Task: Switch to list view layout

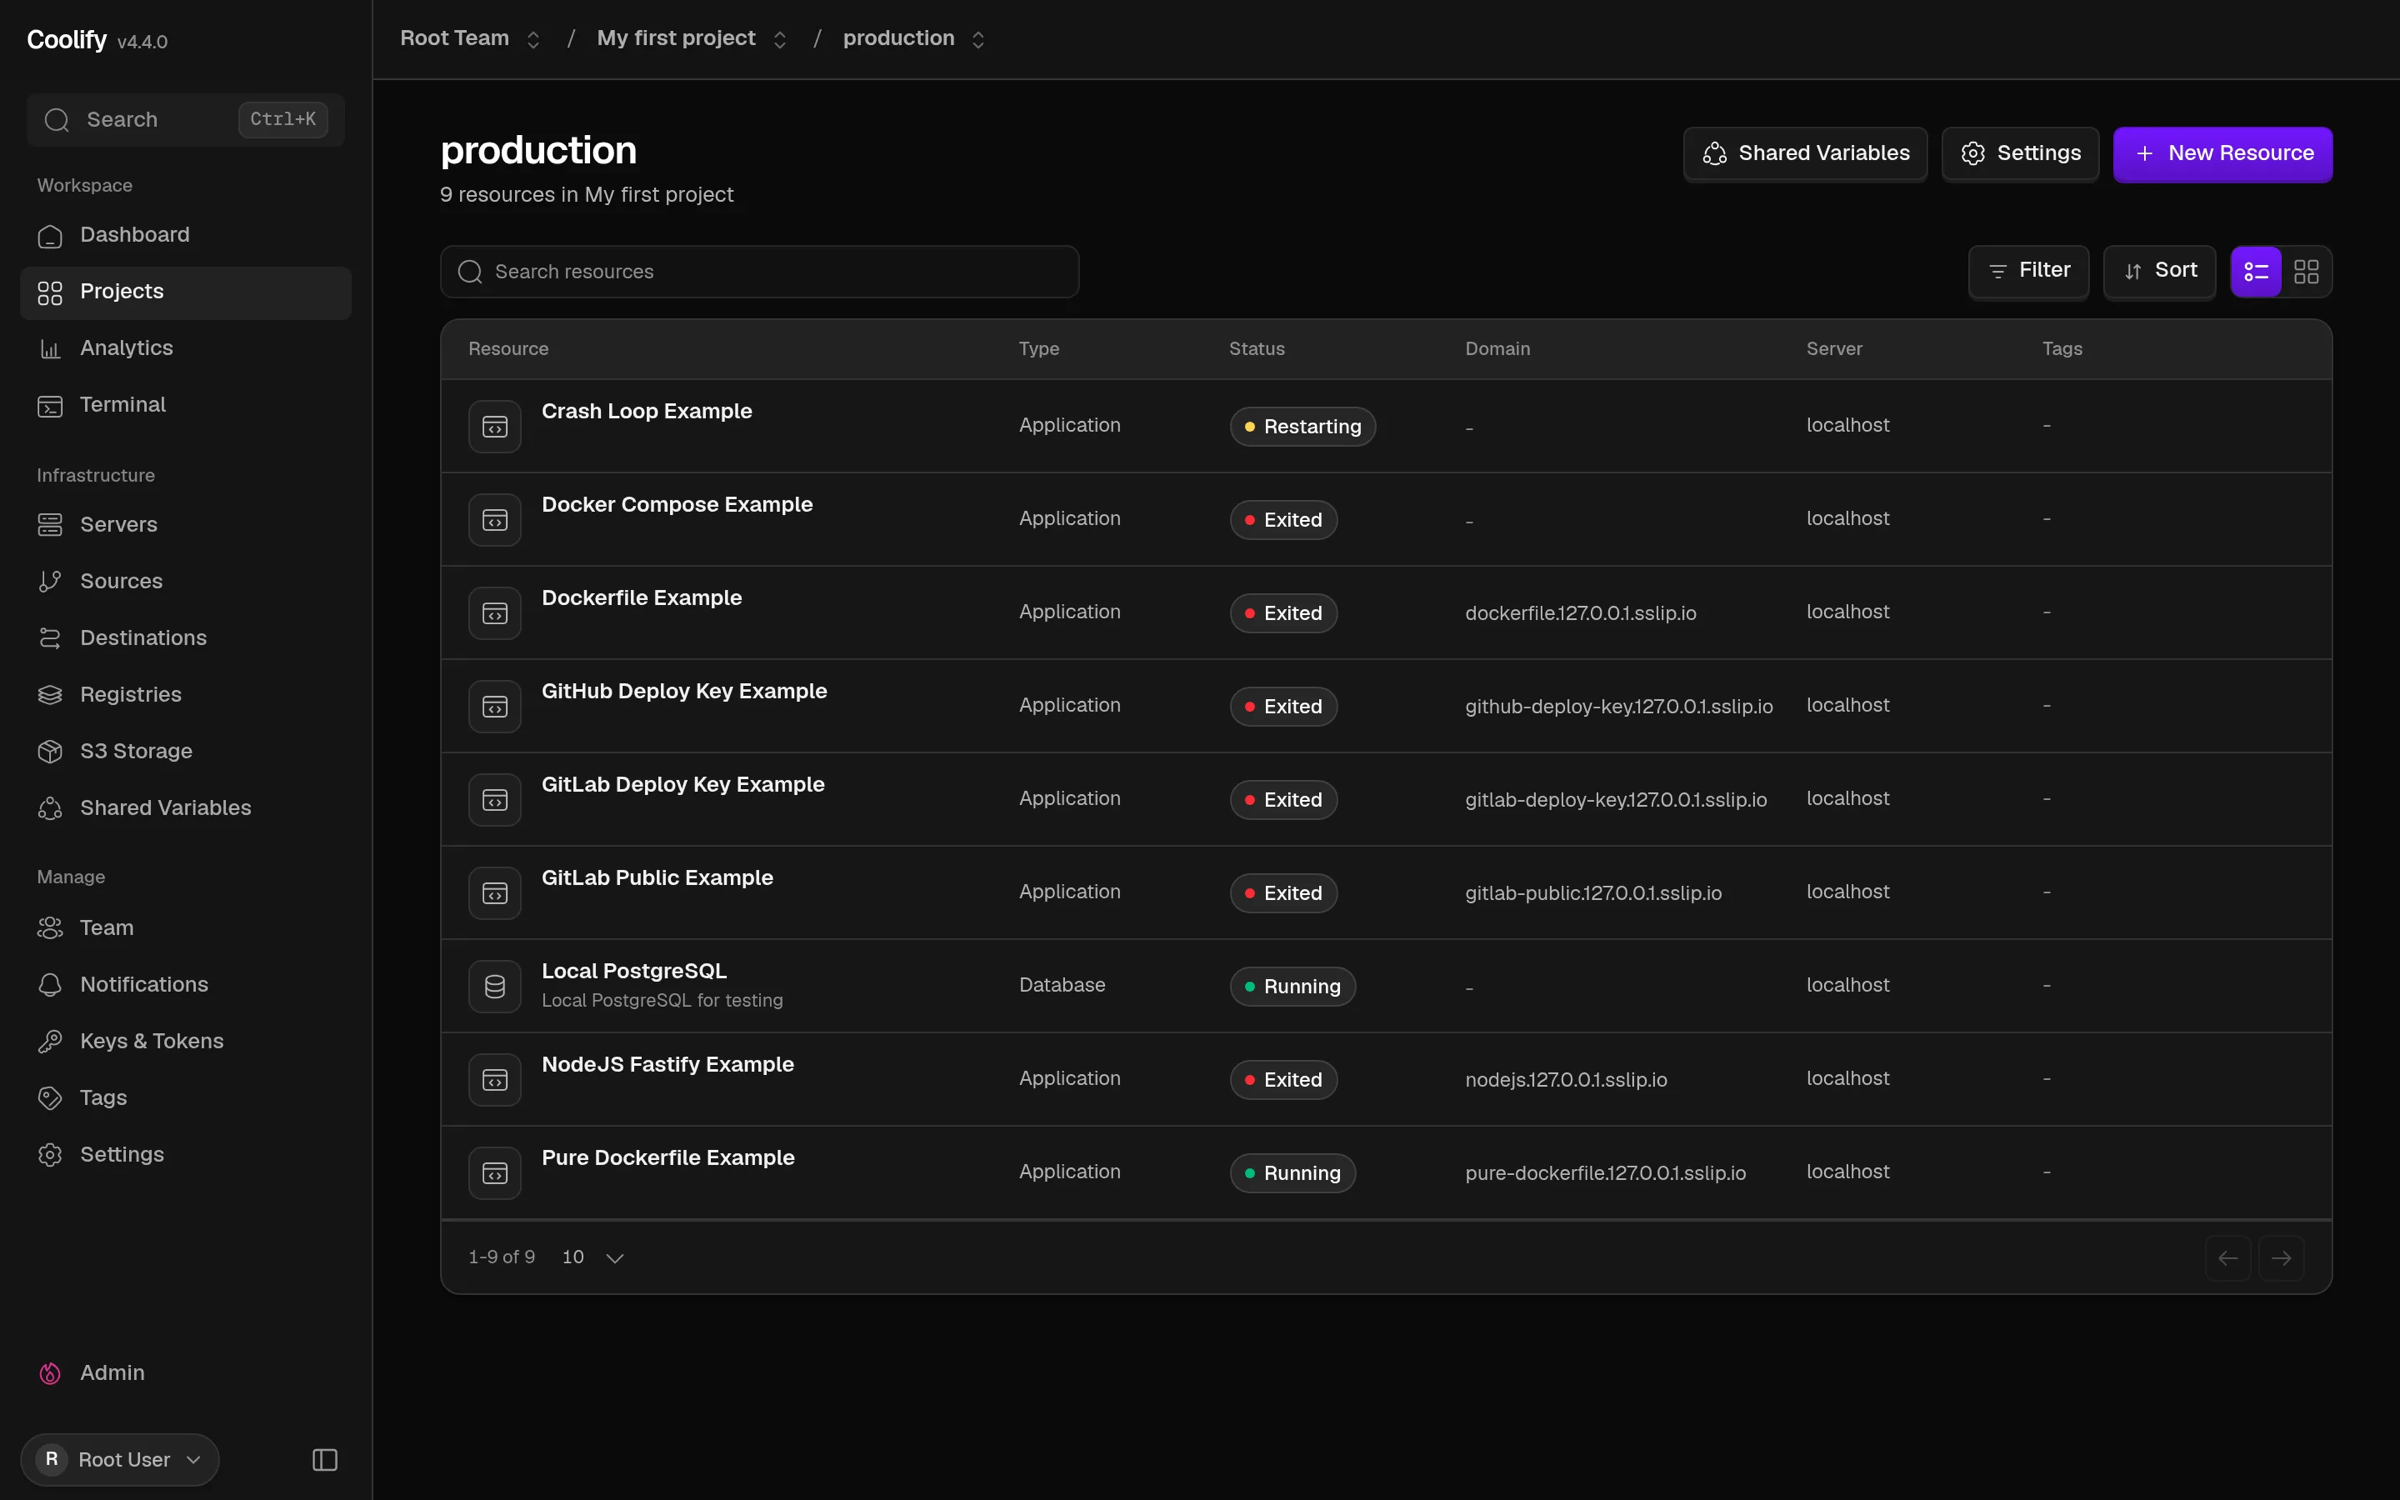Action: pyautogui.click(x=2256, y=272)
